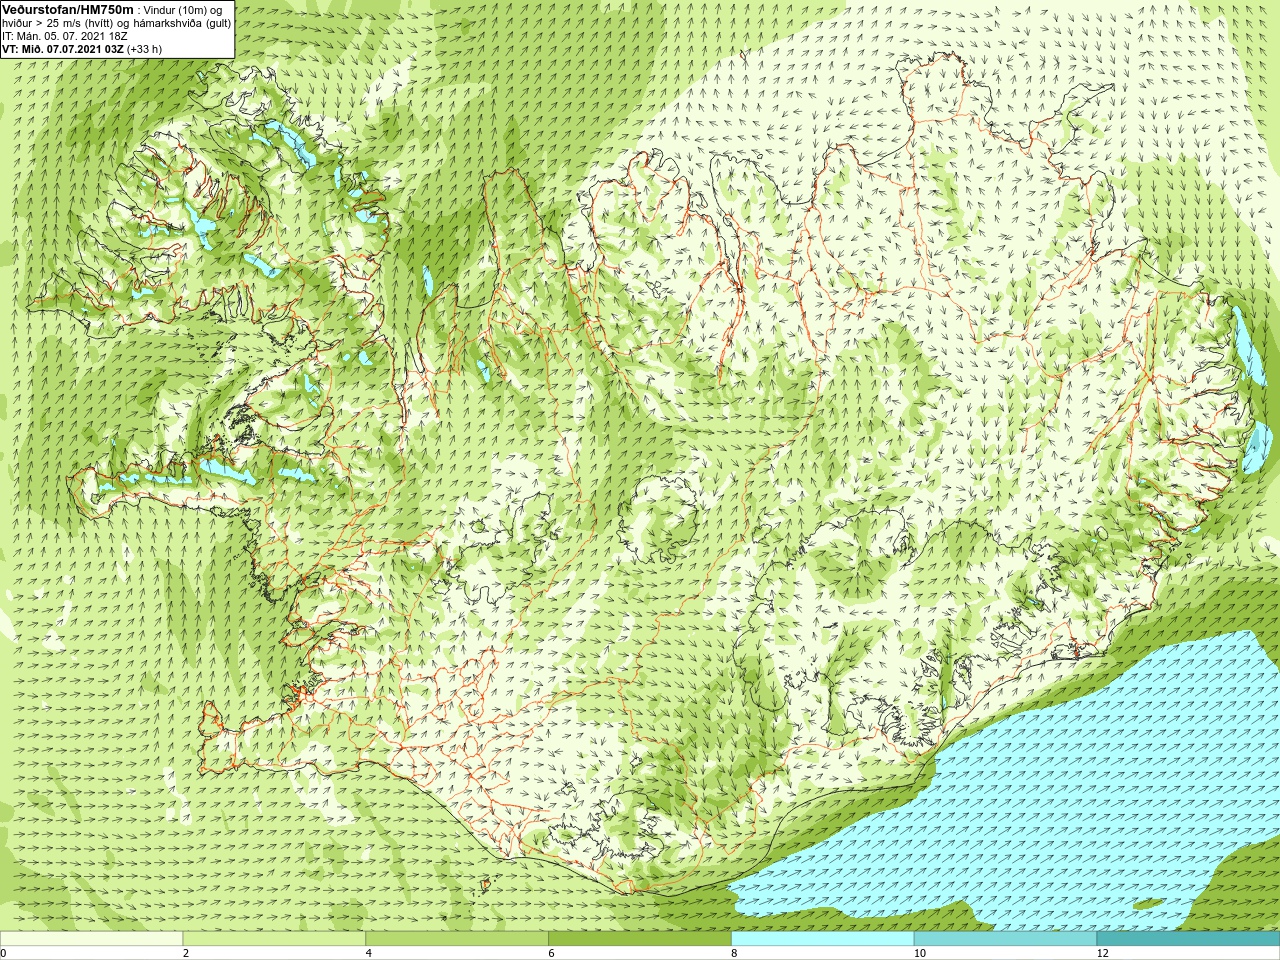Select the 10–12 turquoise legend segment
The height and width of the screenshot is (960, 1280).
coord(1005,939)
